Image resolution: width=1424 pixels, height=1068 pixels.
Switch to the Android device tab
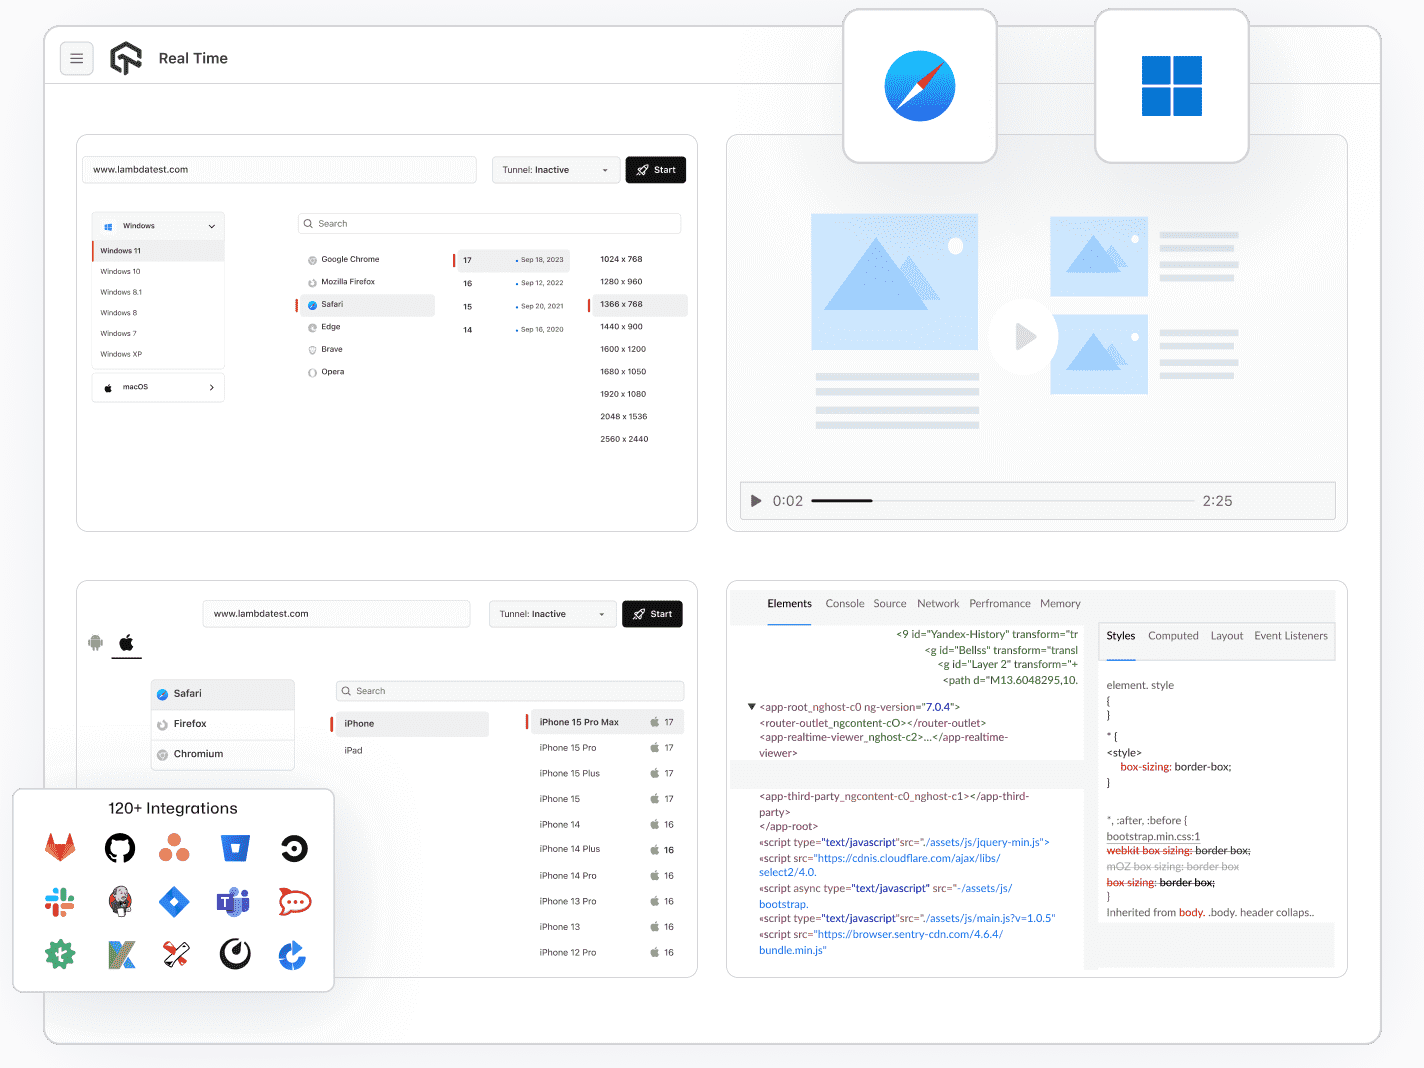tap(96, 643)
